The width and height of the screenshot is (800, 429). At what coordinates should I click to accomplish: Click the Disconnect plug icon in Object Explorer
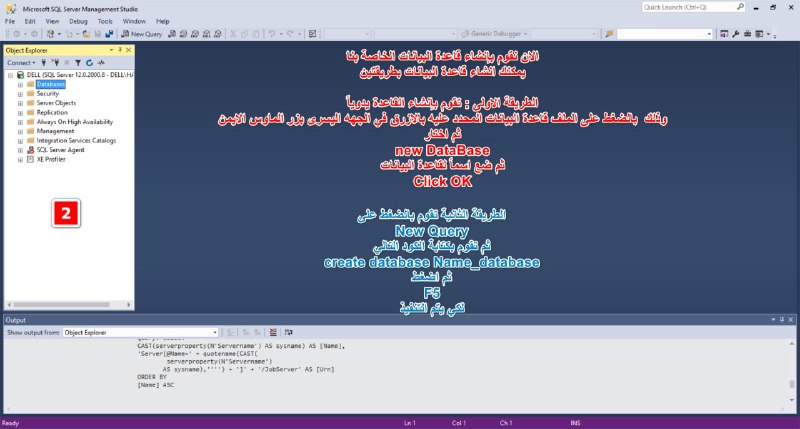55,63
